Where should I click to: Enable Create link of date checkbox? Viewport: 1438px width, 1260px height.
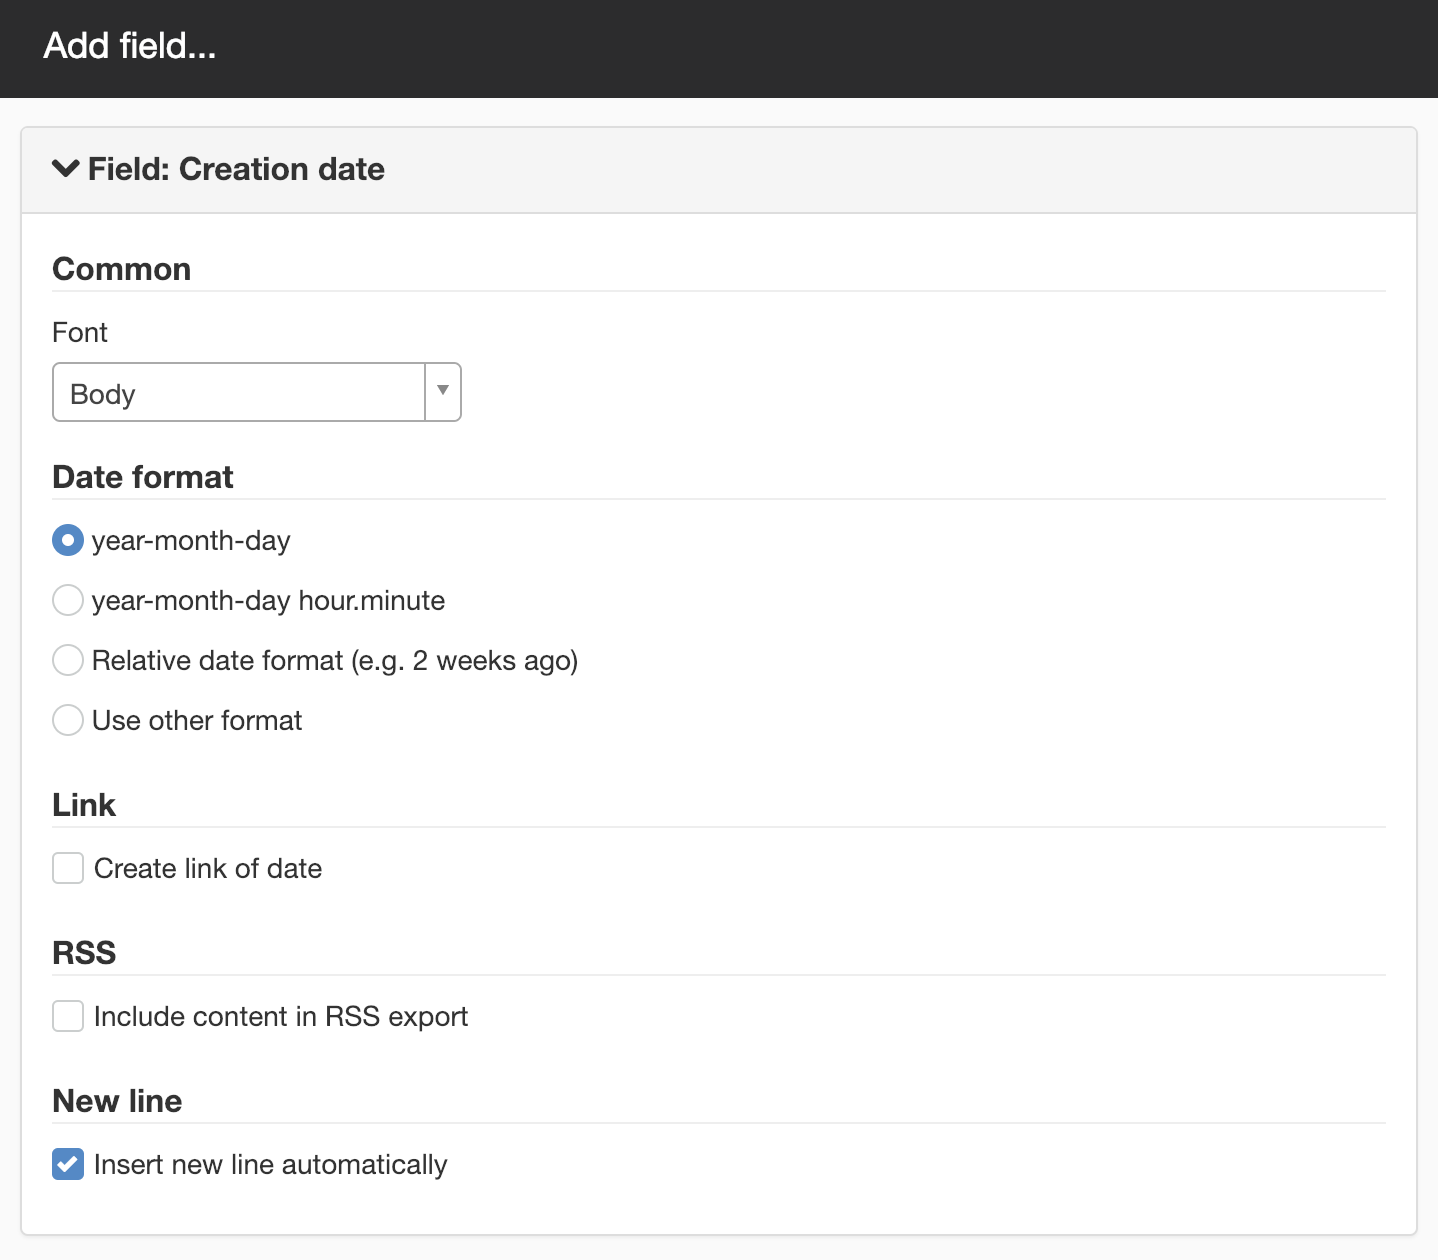68,868
